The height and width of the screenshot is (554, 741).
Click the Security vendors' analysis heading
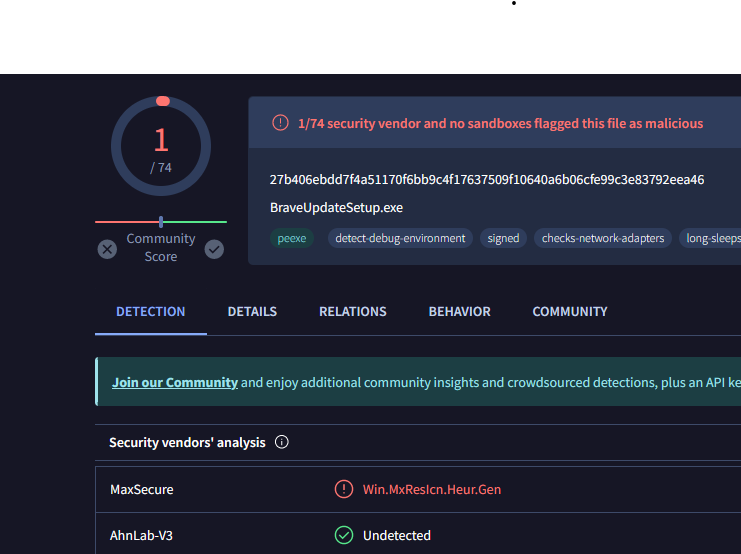click(x=188, y=442)
